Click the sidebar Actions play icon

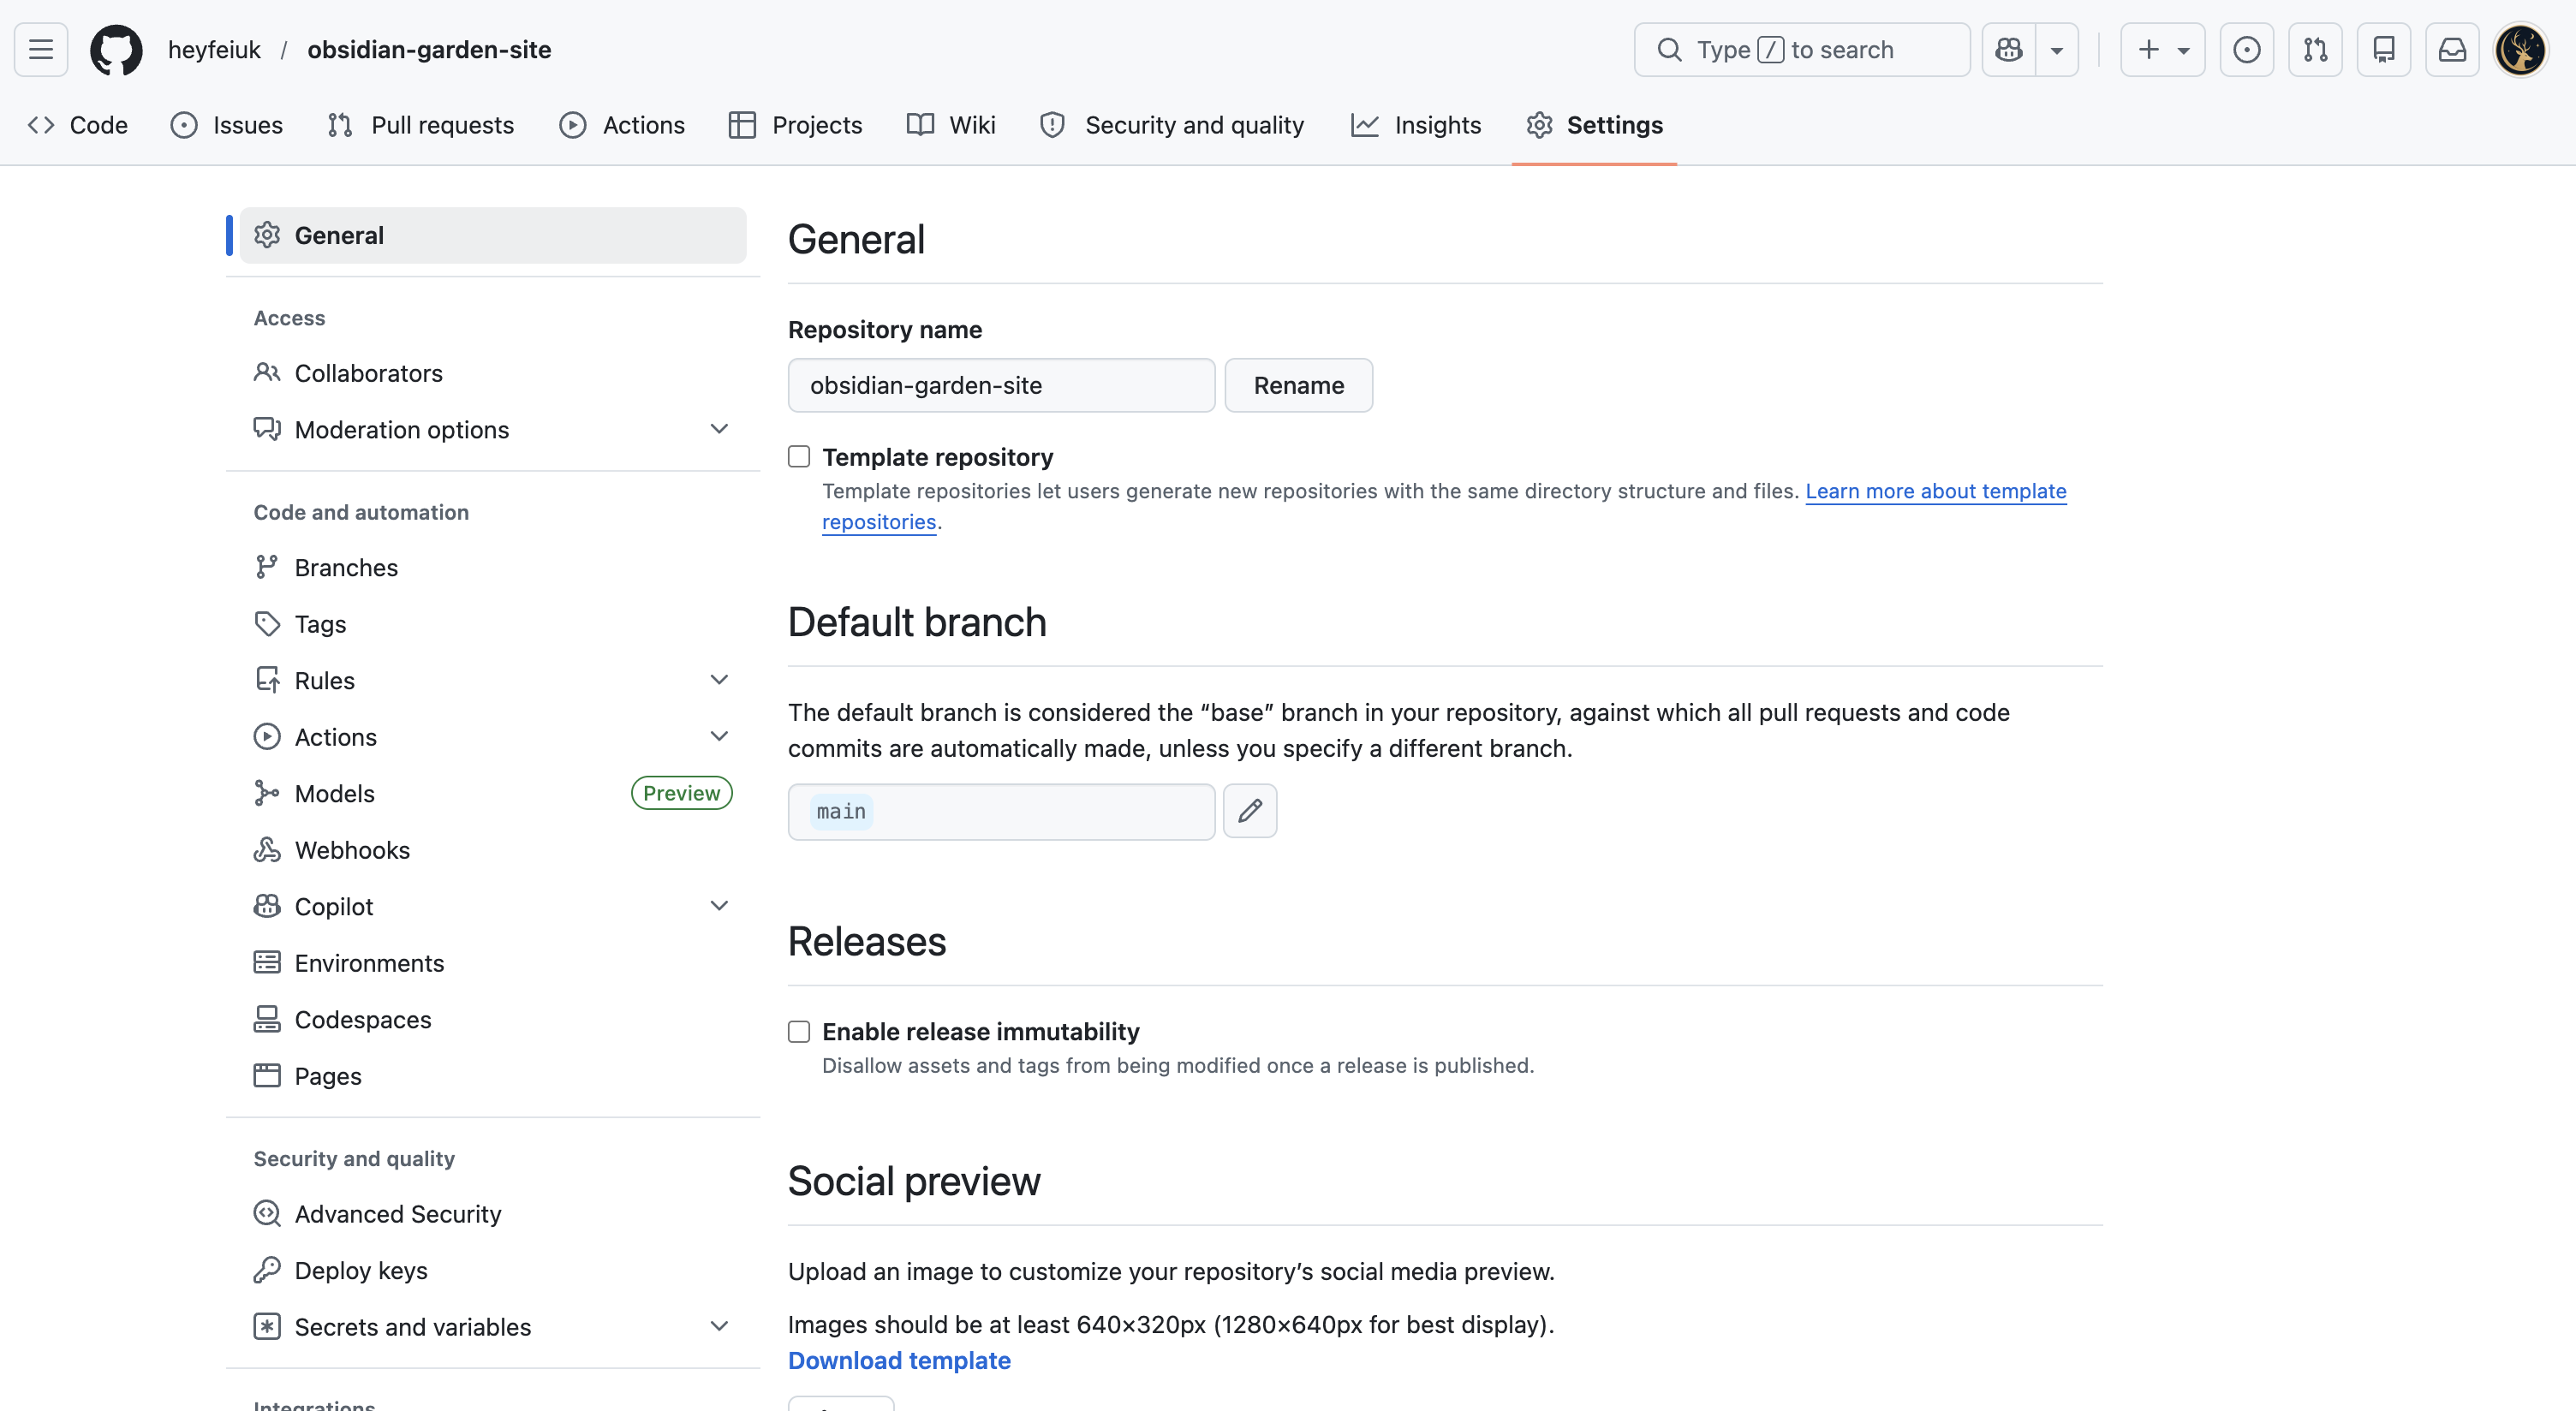(x=266, y=737)
